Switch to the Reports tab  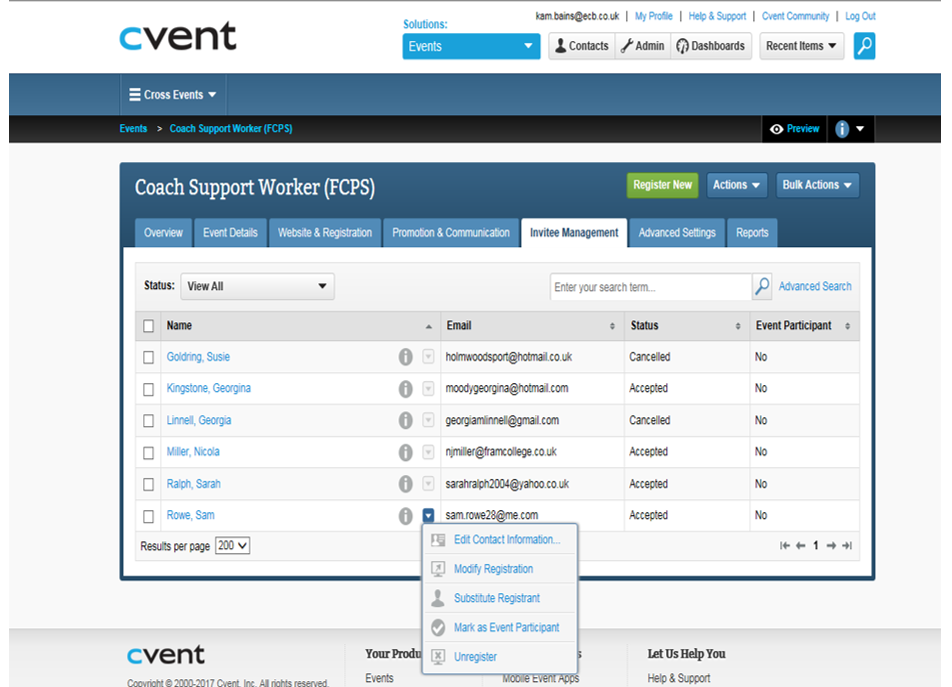(x=752, y=233)
